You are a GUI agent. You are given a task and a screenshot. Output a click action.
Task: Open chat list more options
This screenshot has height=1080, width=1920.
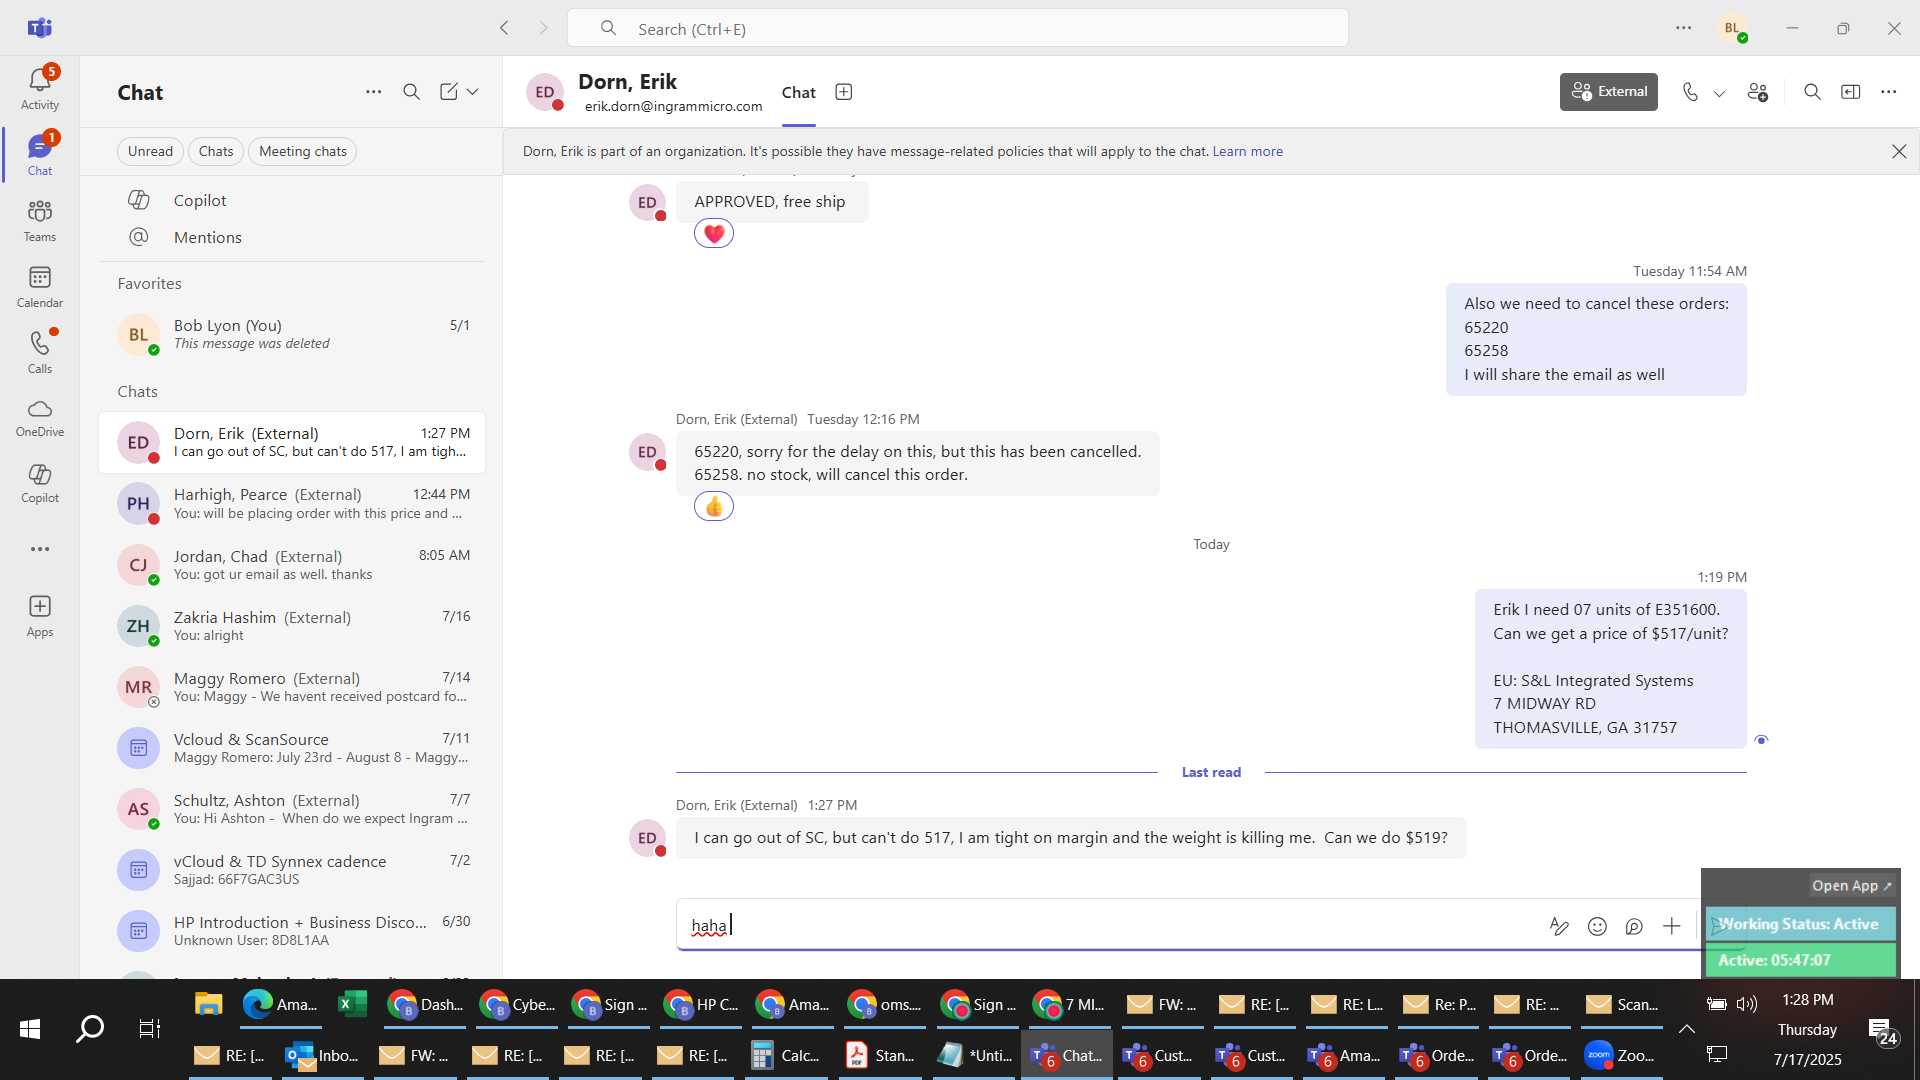373,92
